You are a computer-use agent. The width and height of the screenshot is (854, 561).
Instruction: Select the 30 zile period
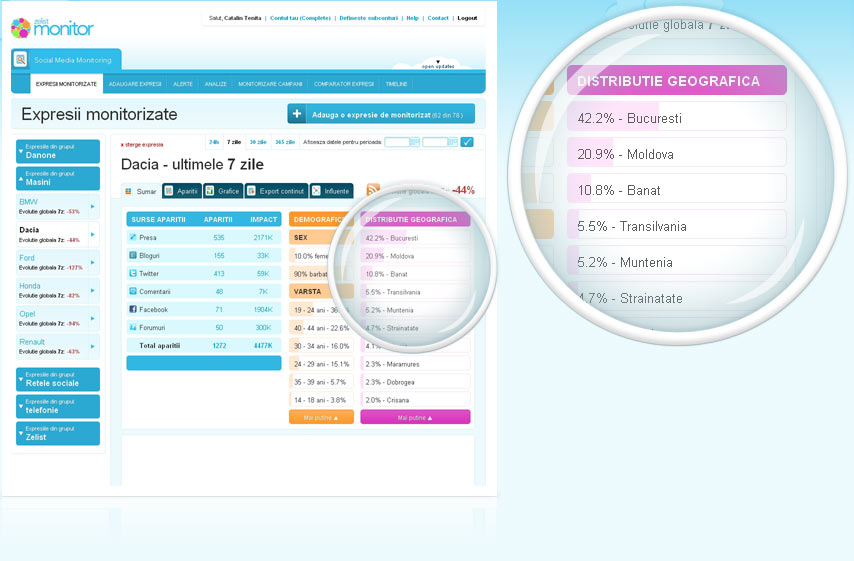(258, 142)
